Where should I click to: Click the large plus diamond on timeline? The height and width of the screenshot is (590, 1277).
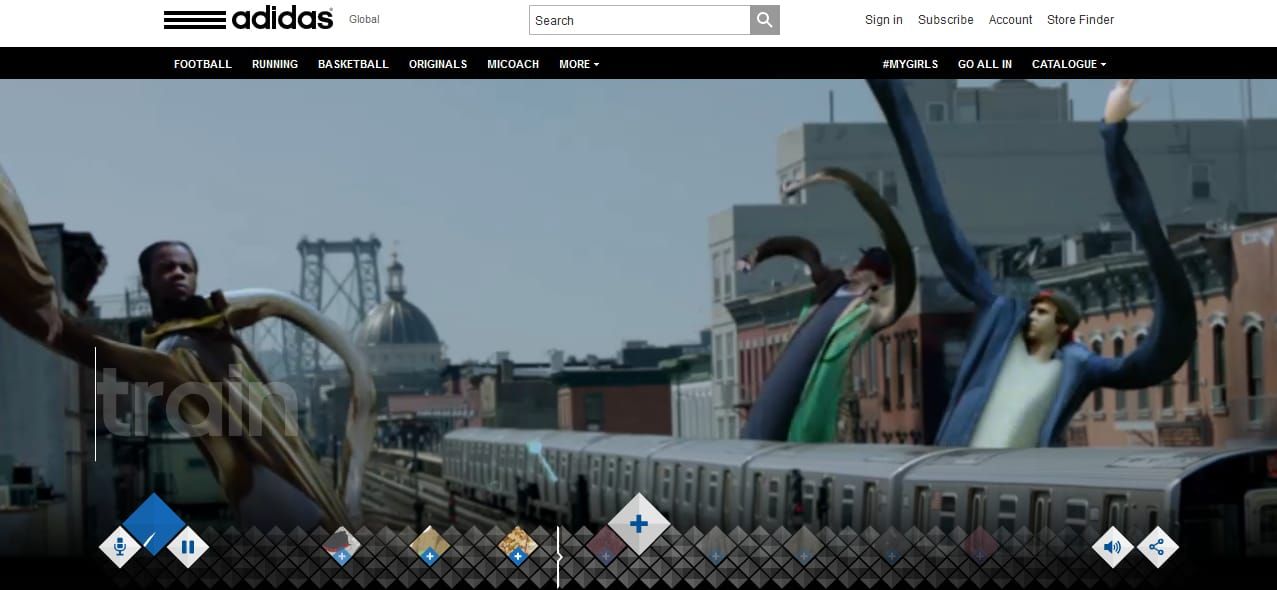click(638, 523)
